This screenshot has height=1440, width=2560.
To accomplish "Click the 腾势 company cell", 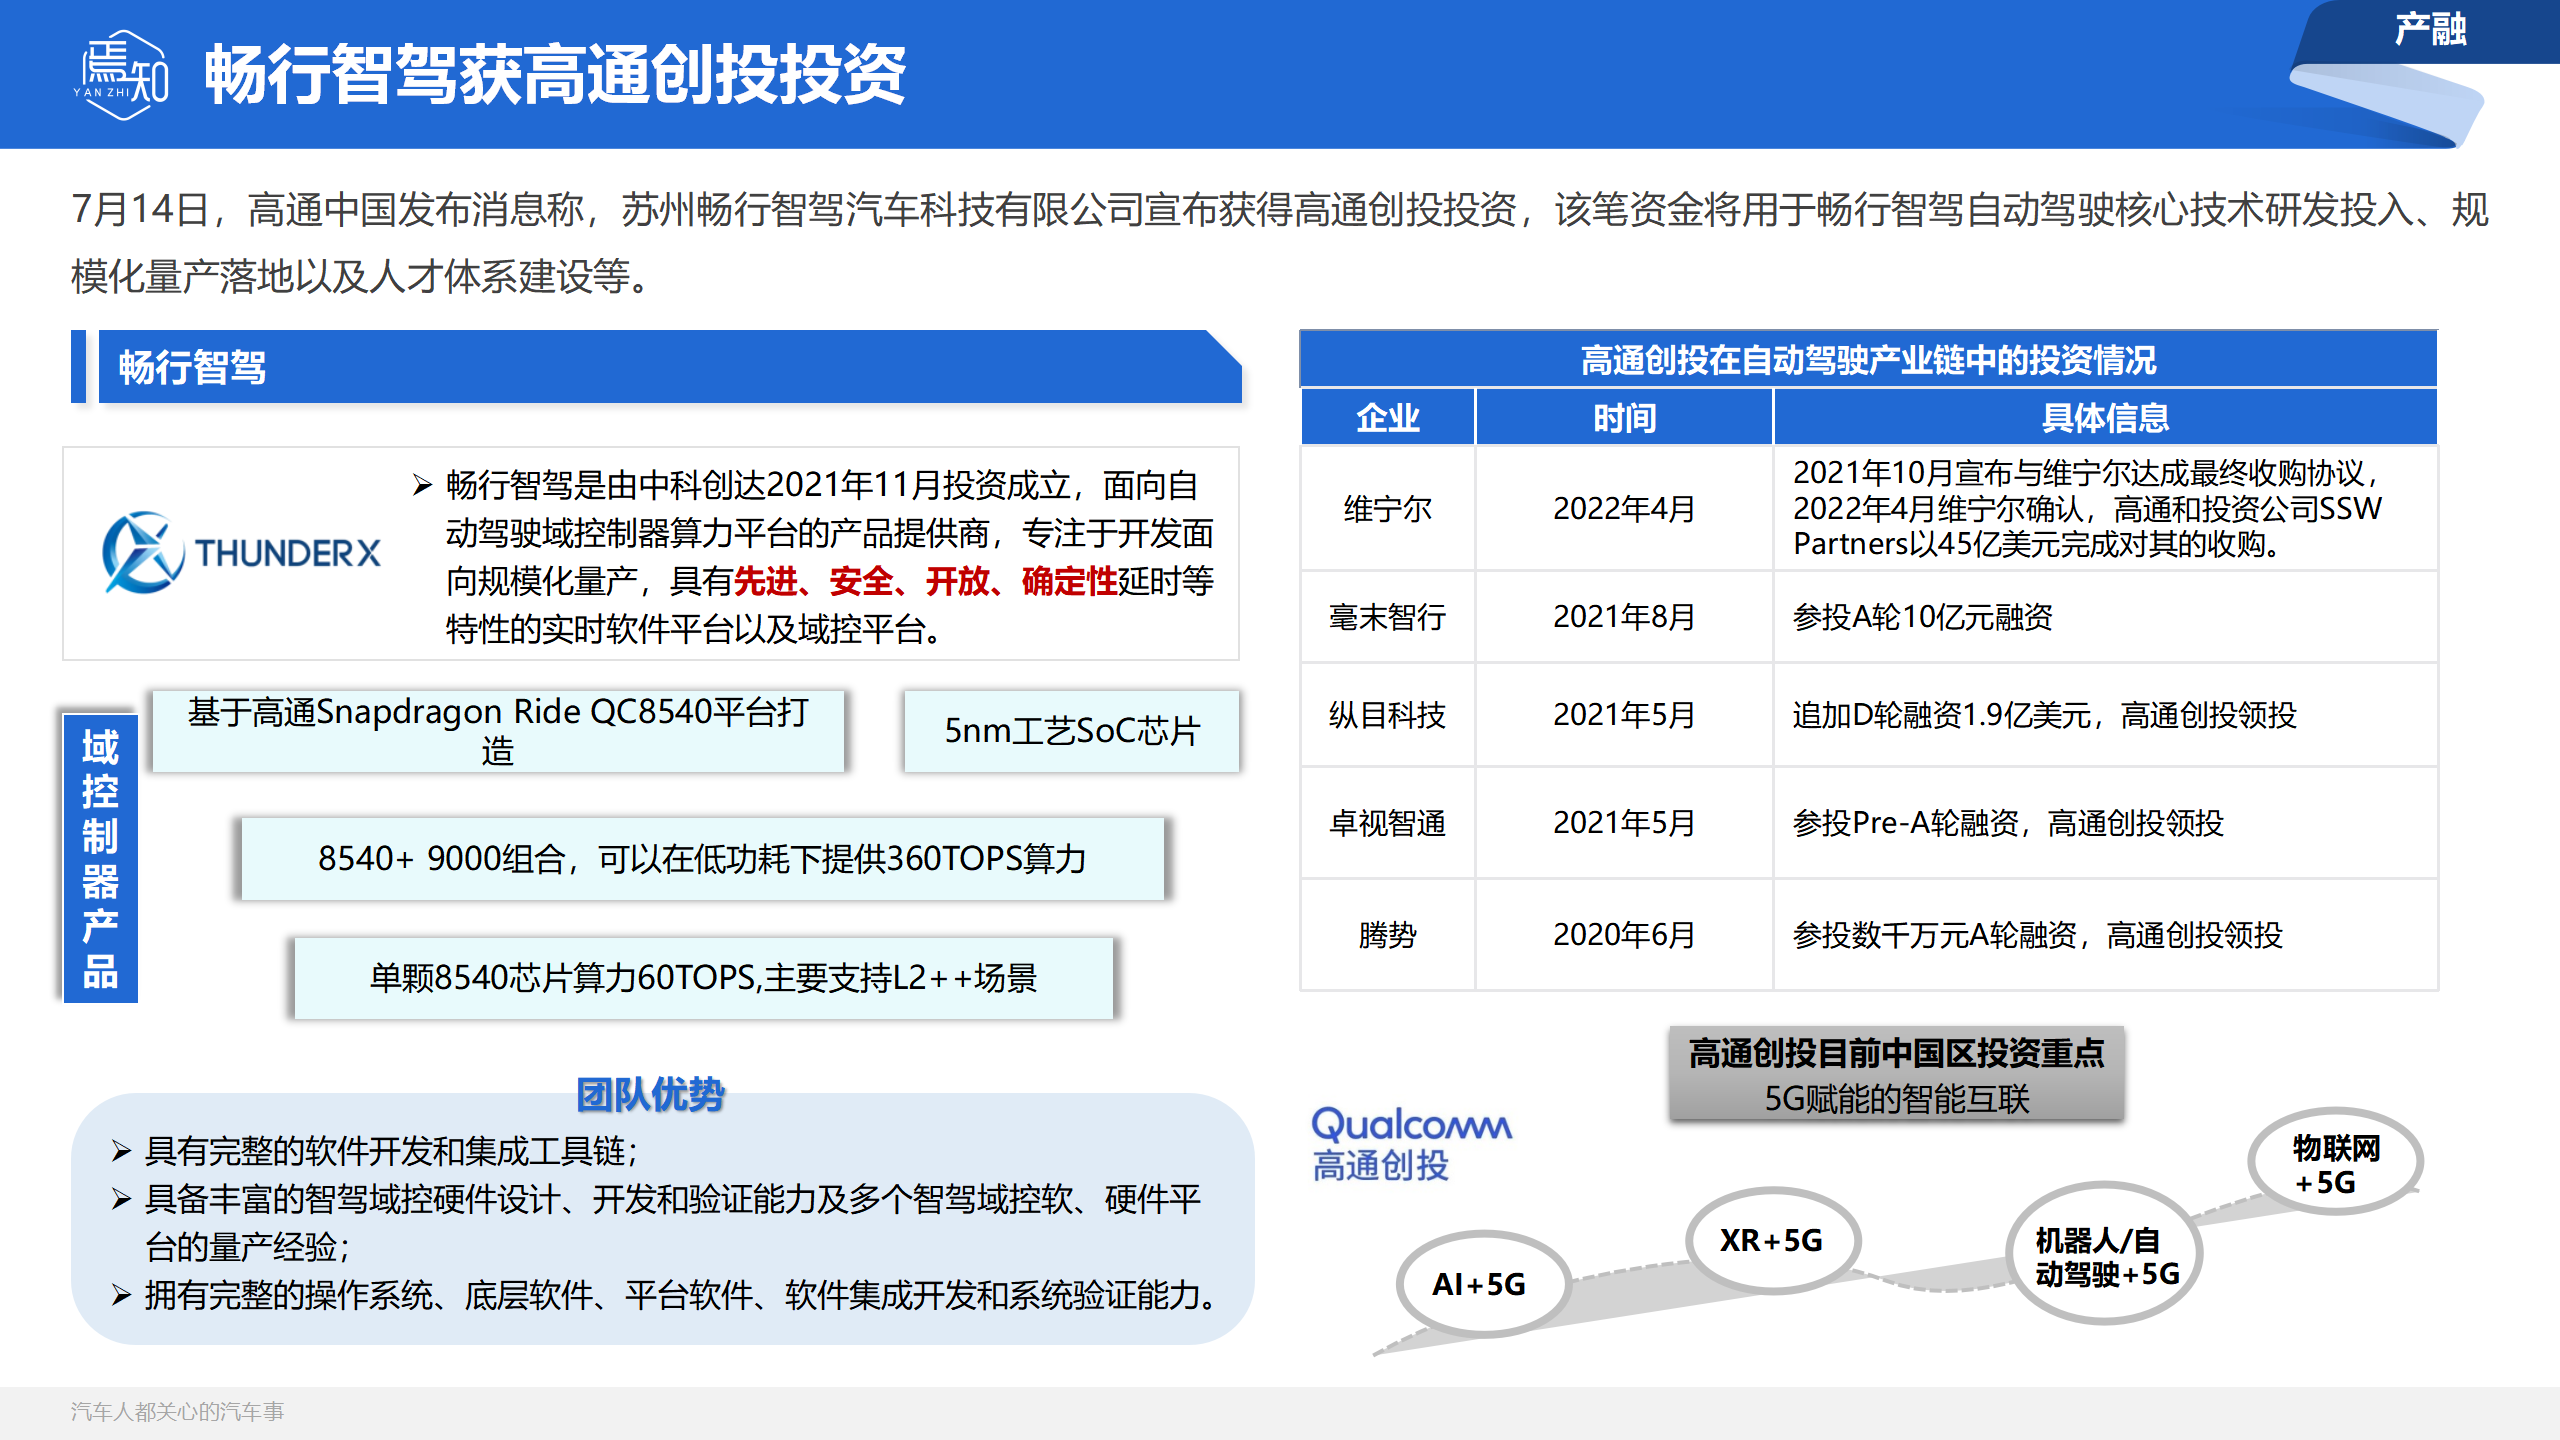I will point(1387,935).
